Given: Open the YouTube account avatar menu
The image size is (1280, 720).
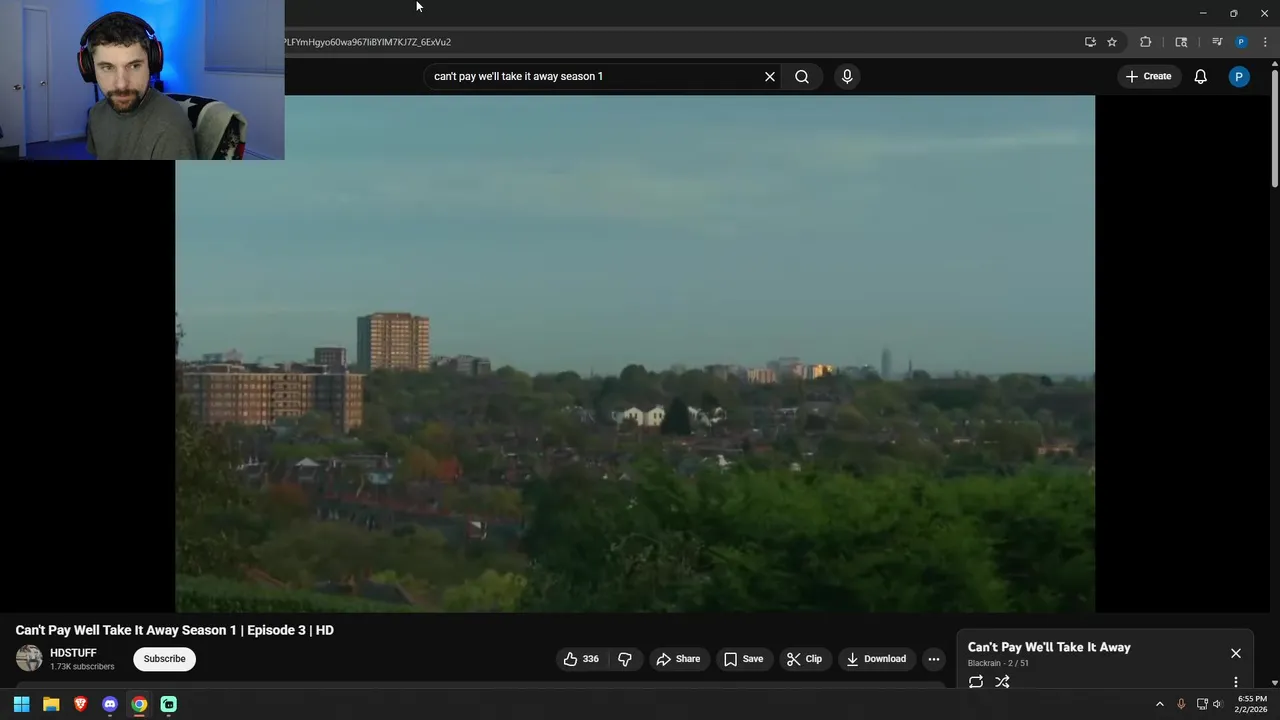Looking at the screenshot, I should click(1239, 76).
